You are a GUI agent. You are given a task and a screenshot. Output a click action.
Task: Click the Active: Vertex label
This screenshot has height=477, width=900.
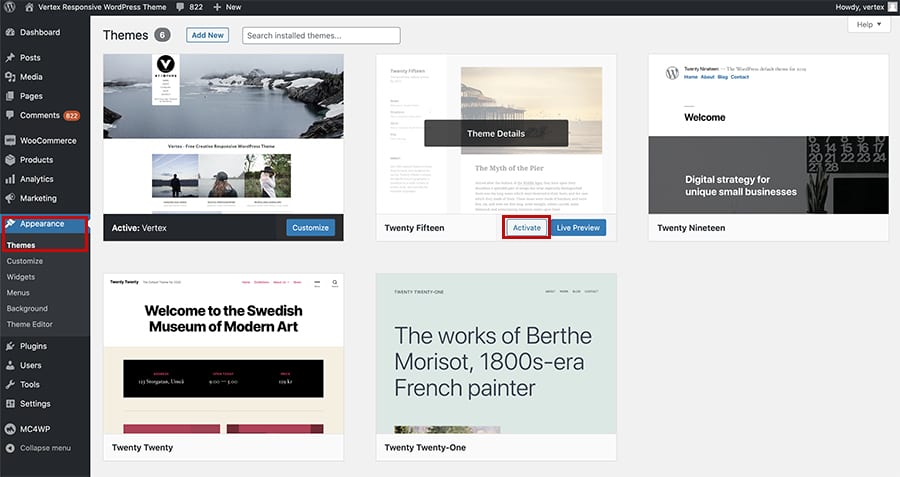(139, 228)
